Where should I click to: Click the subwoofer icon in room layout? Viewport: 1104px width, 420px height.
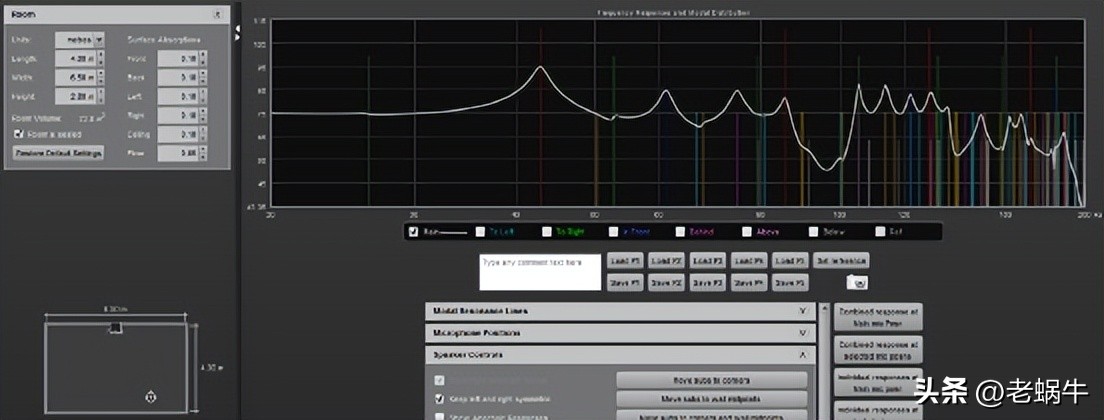click(x=115, y=328)
